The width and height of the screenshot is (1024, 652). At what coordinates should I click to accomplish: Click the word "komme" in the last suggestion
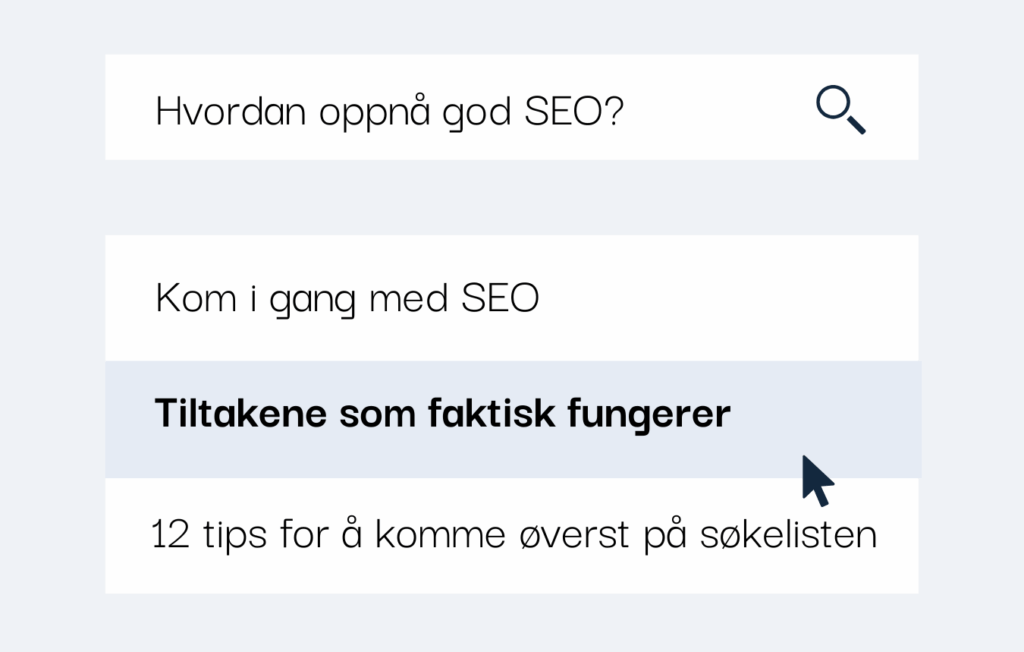[x=434, y=535]
